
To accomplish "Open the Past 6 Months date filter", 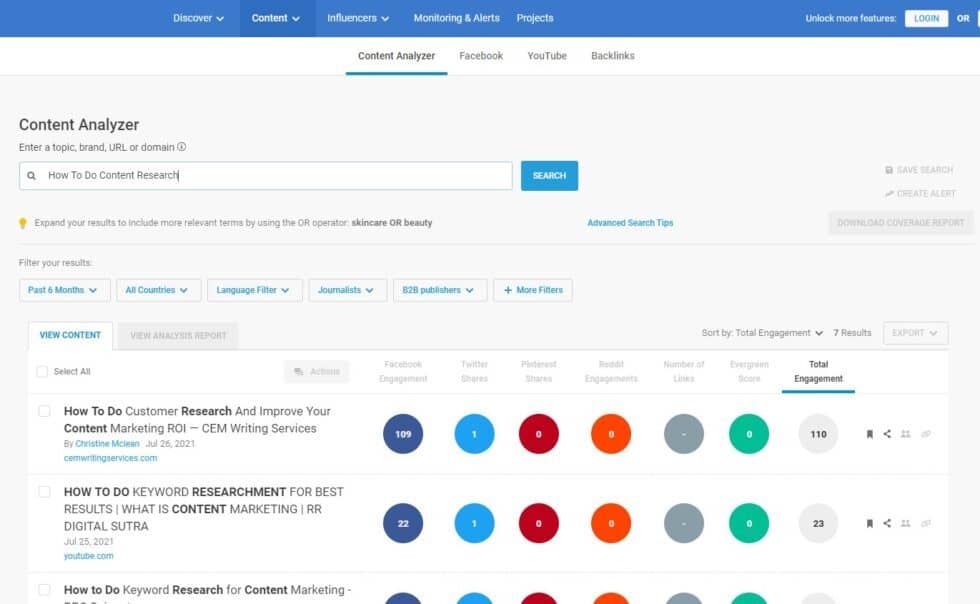I will tap(64, 290).
